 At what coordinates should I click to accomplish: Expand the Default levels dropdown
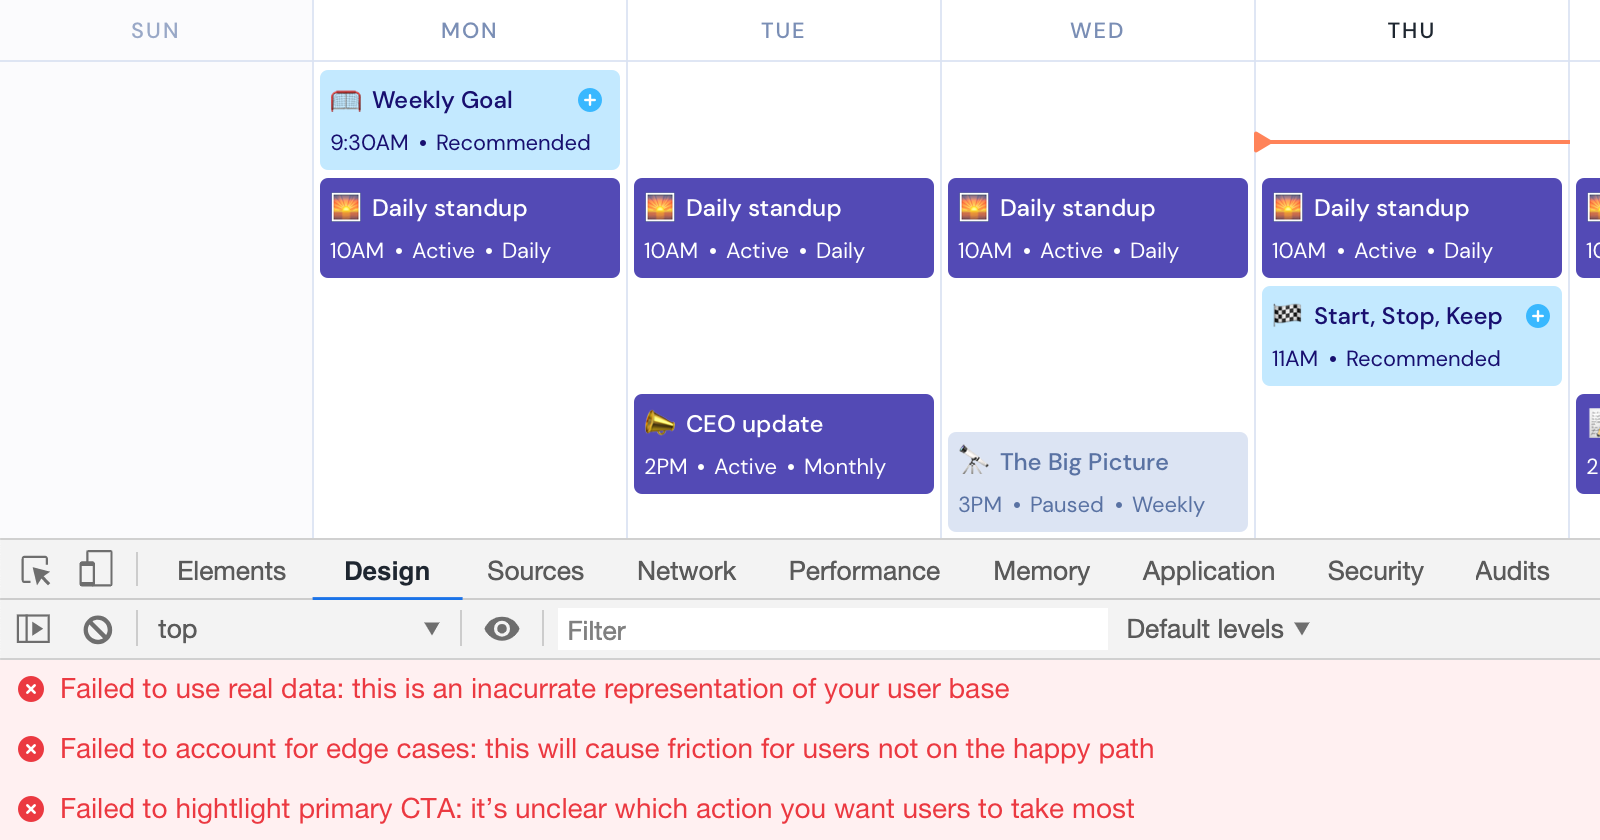pyautogui.click(x=1218, y=629)
